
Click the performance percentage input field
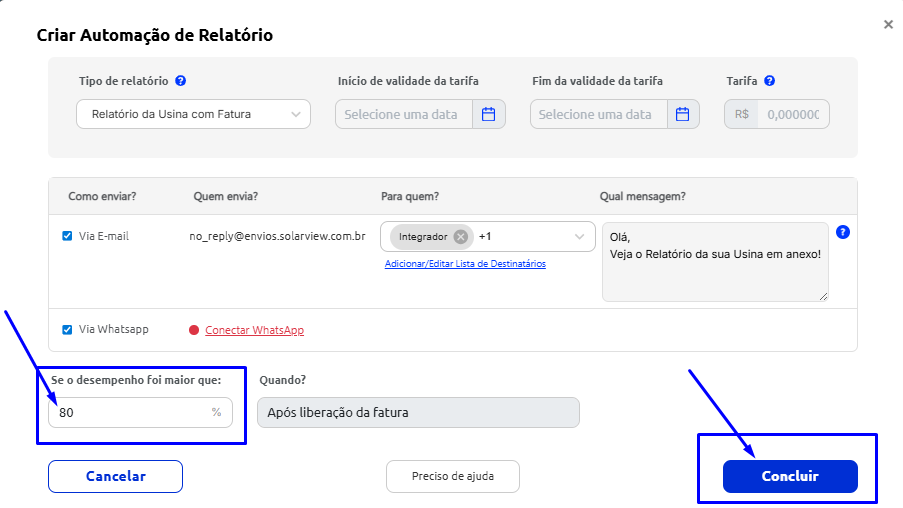pyautogui.click(x=130, y=412)
